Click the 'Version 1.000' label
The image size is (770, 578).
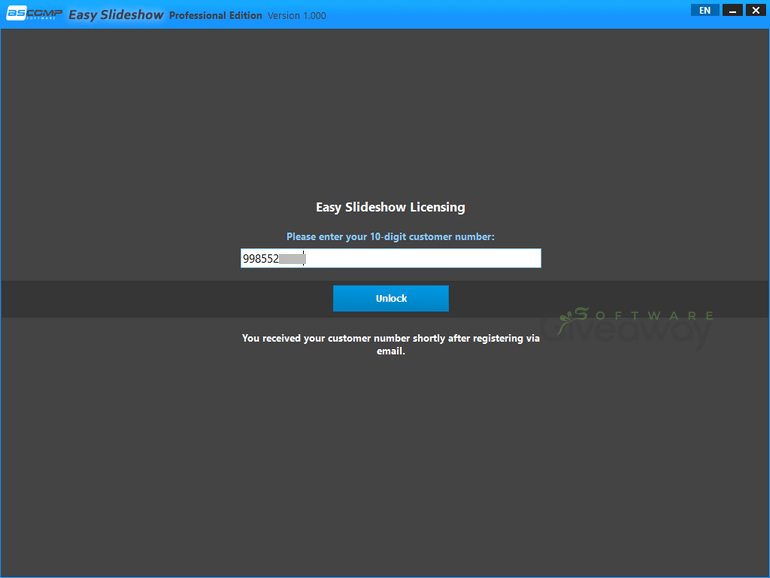point(297,16)
